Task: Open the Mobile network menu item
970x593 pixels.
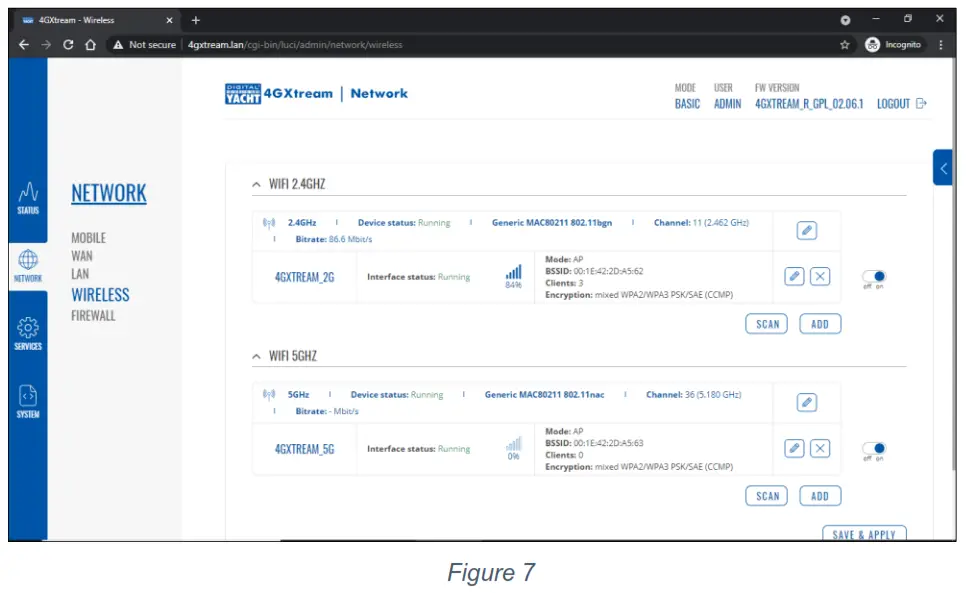Action: point(88,238)
